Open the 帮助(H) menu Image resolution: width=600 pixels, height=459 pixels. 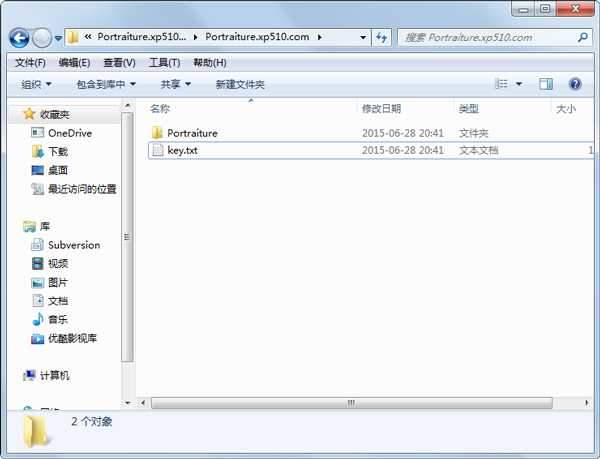tap(210, 62)
